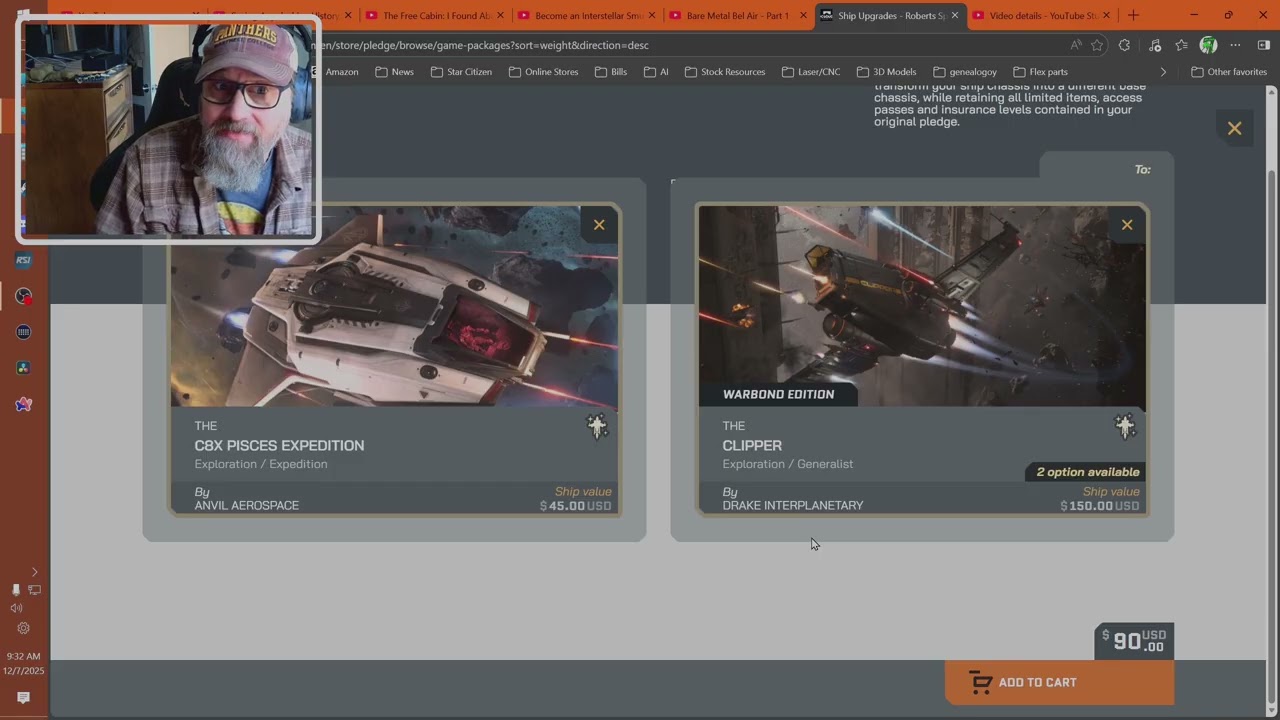Open the DaVinci Resolve taskbar icon
This screenshot has width=1280, height=720.
(x=24, y=368)
